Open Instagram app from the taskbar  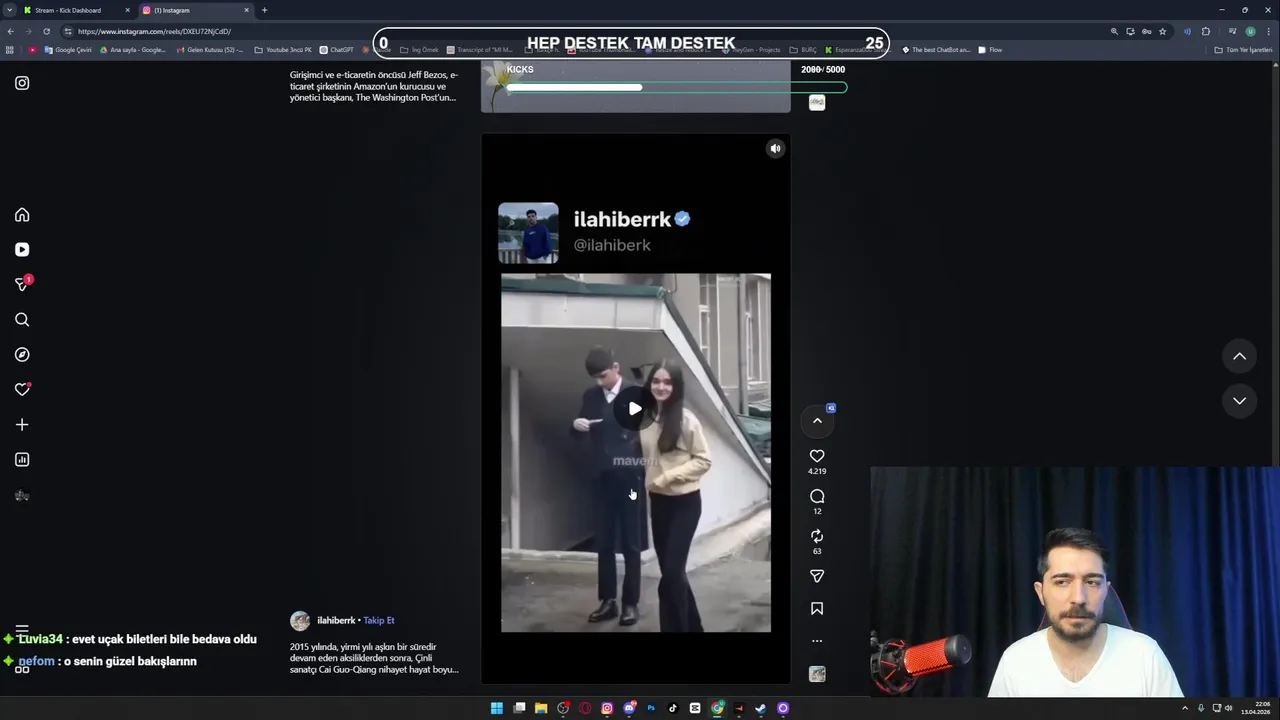607,708
